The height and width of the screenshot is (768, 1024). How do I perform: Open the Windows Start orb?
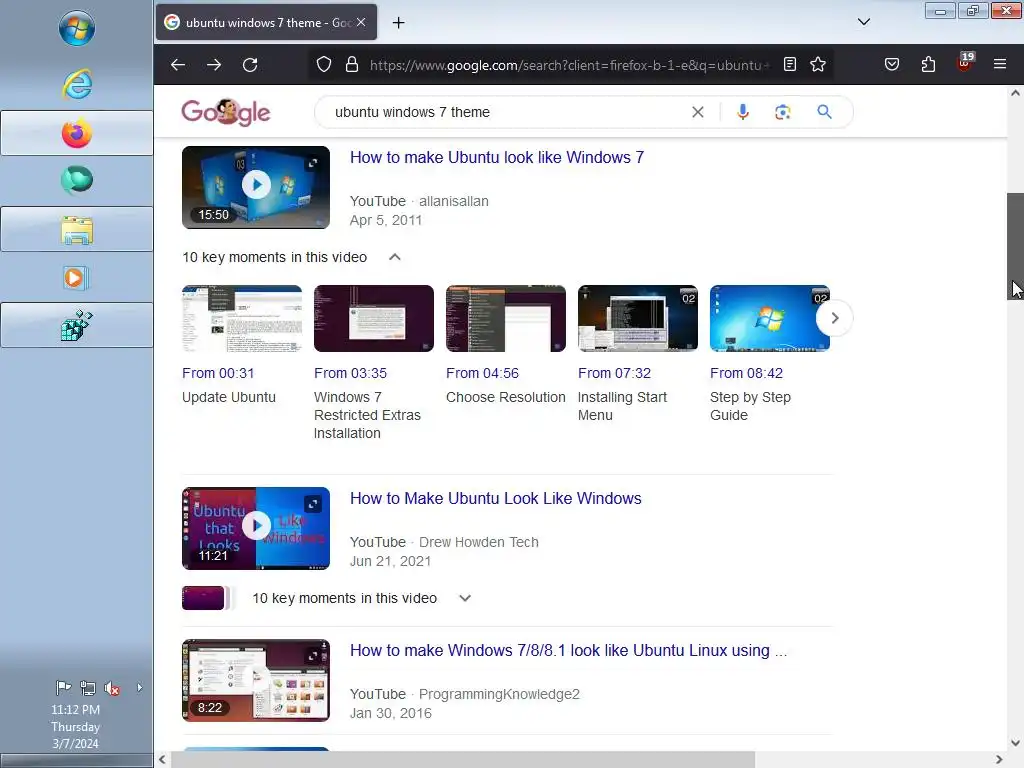[x=76, y=28]
